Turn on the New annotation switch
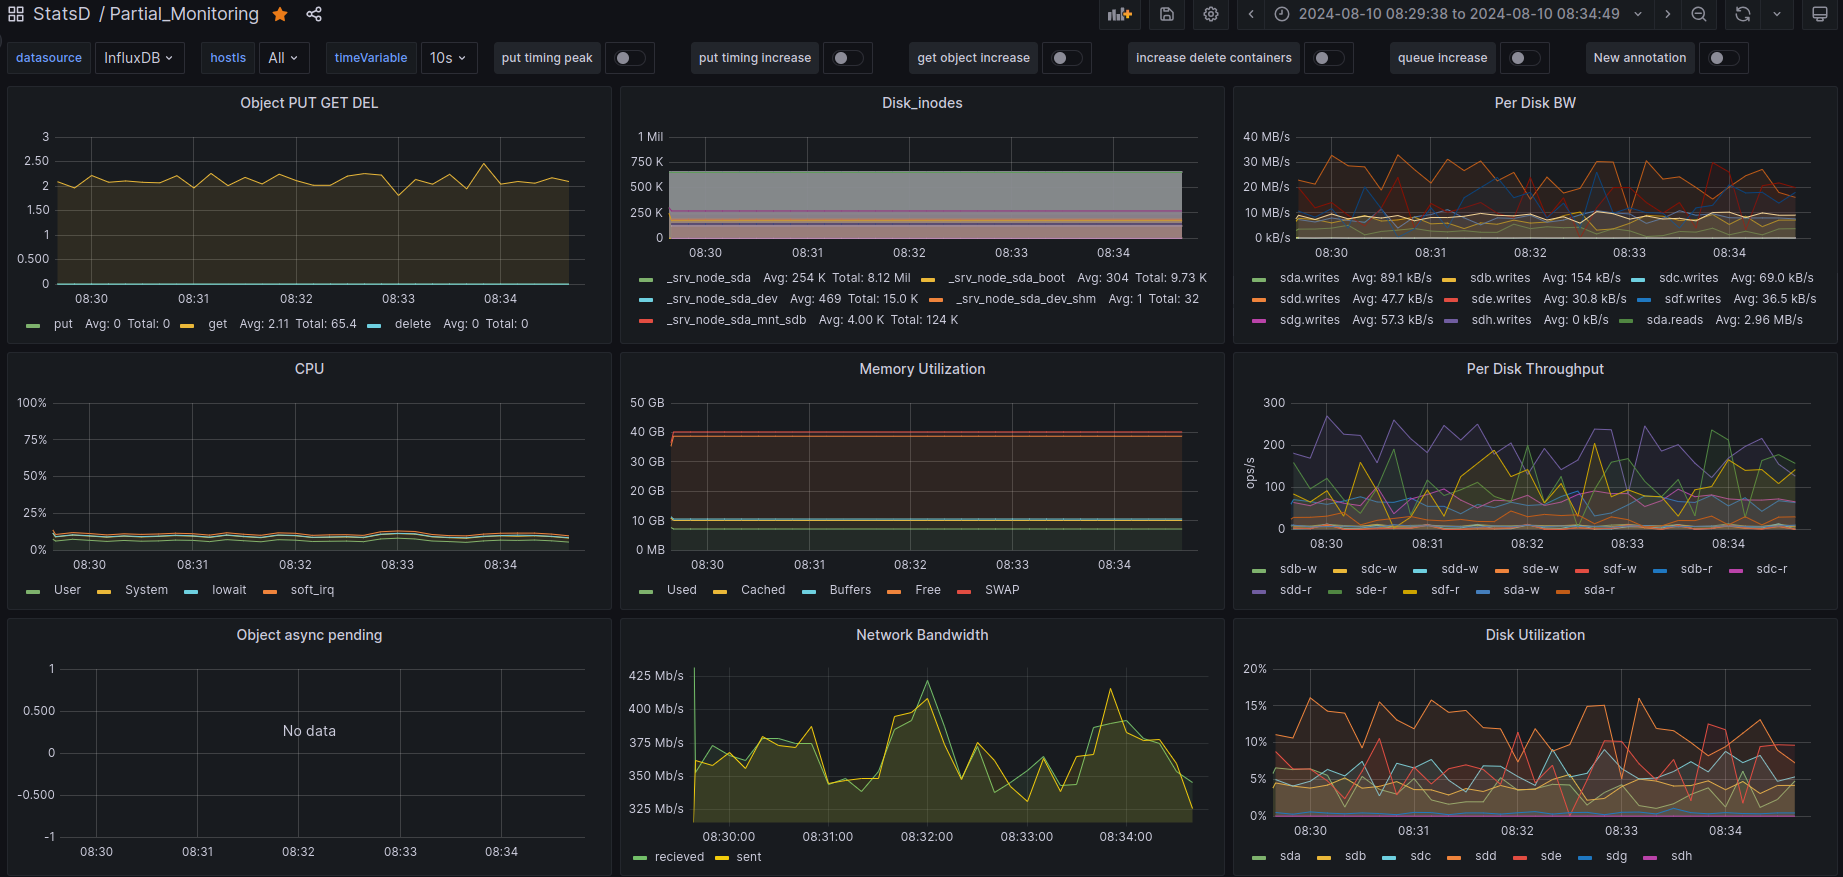1843x877 pixels. coord(1723,58)
